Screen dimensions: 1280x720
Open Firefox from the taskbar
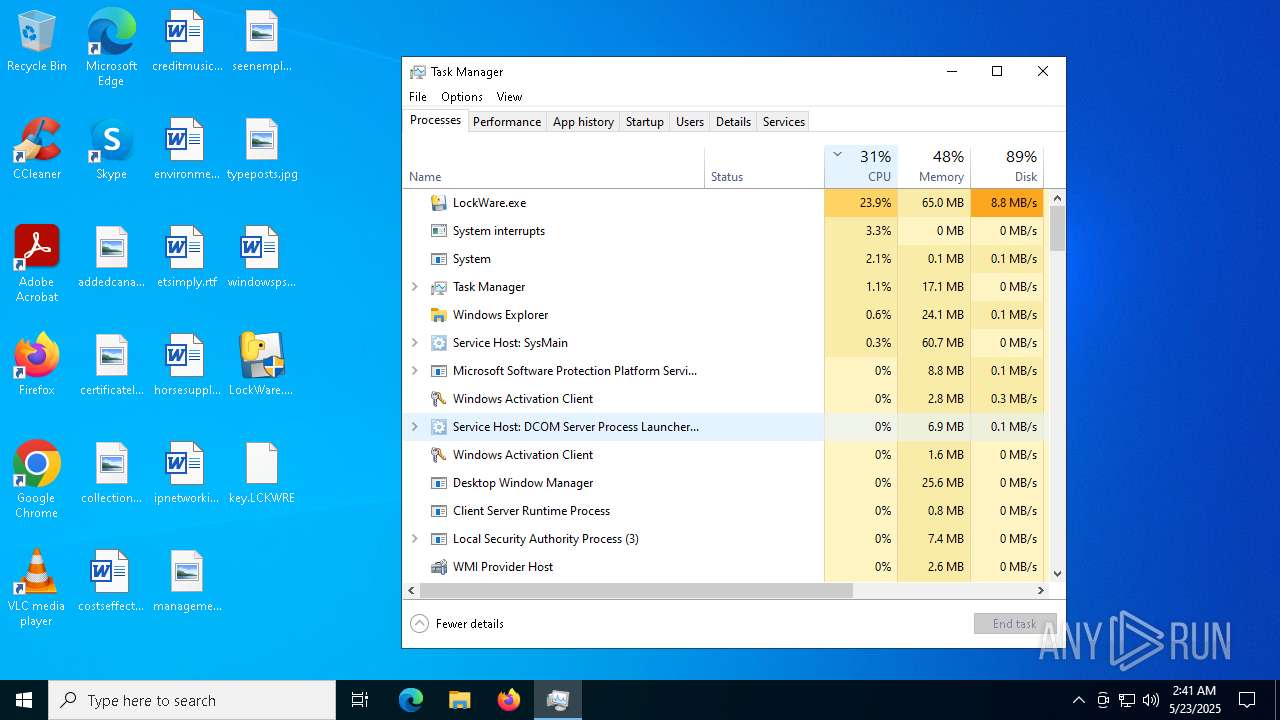pyautogui.click(x=509, y=700)
